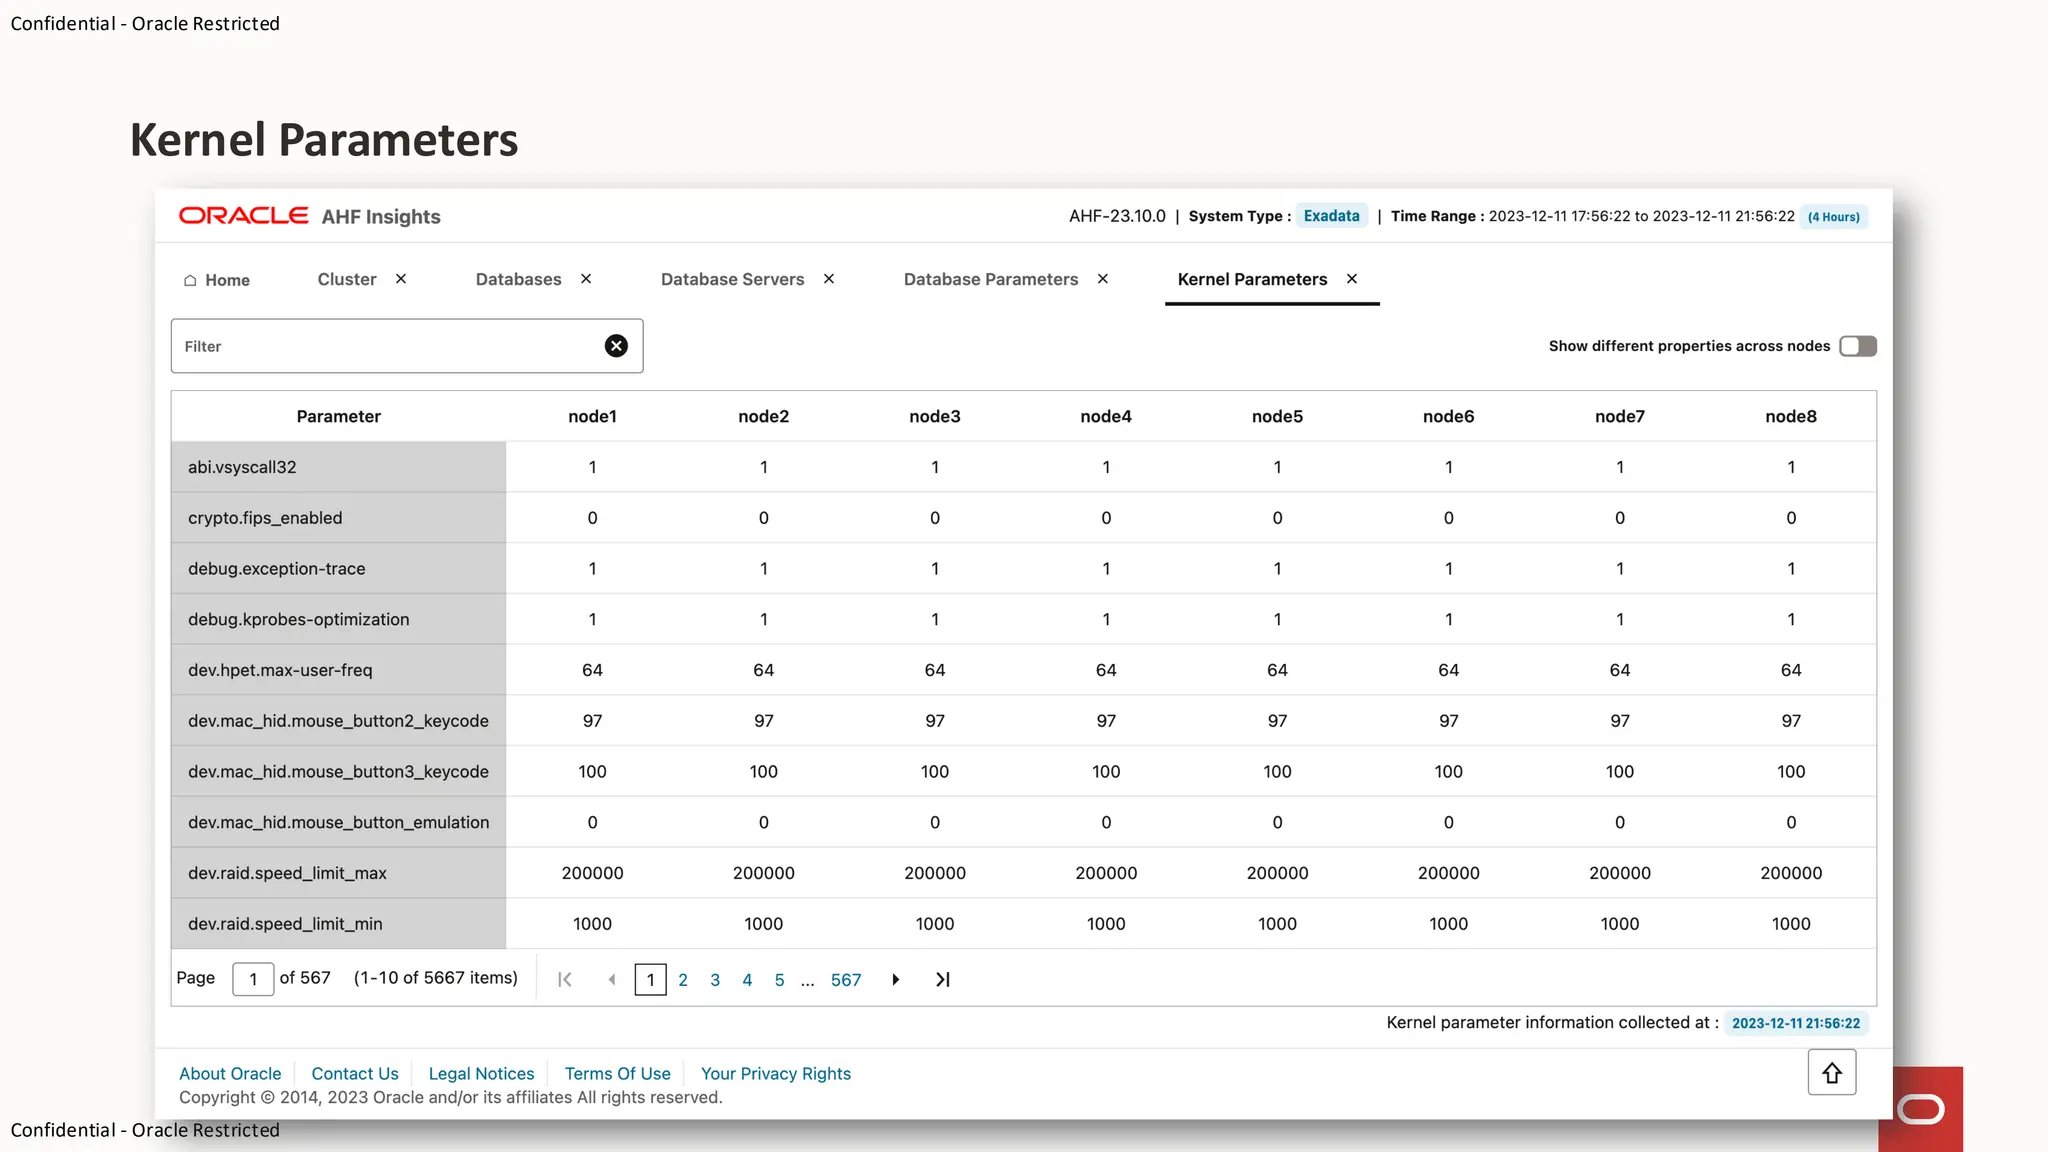Close the Database Servers tab
This screenshot has width=2048, height=1152.
pyautogui.click(x=829, y=279)
